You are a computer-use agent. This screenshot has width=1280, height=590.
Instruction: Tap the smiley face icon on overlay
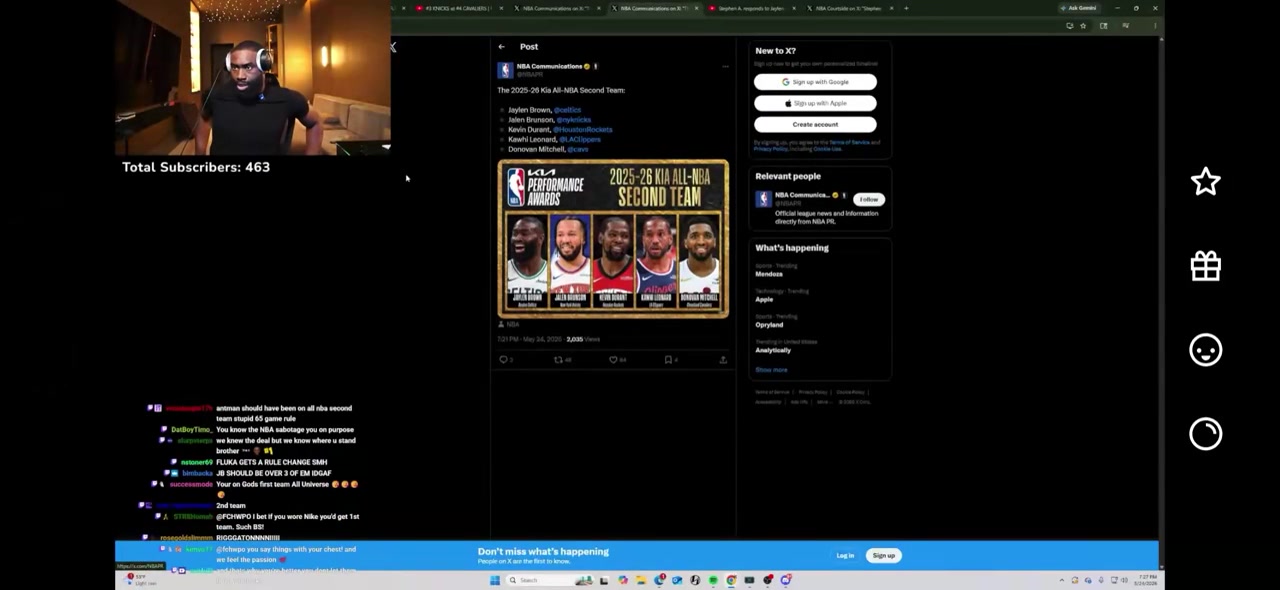pyautogui.click(x=1205, y=350)
